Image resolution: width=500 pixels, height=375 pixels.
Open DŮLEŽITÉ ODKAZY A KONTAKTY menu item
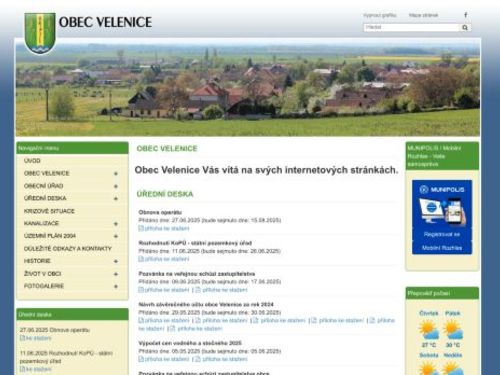tap(68, 249)
